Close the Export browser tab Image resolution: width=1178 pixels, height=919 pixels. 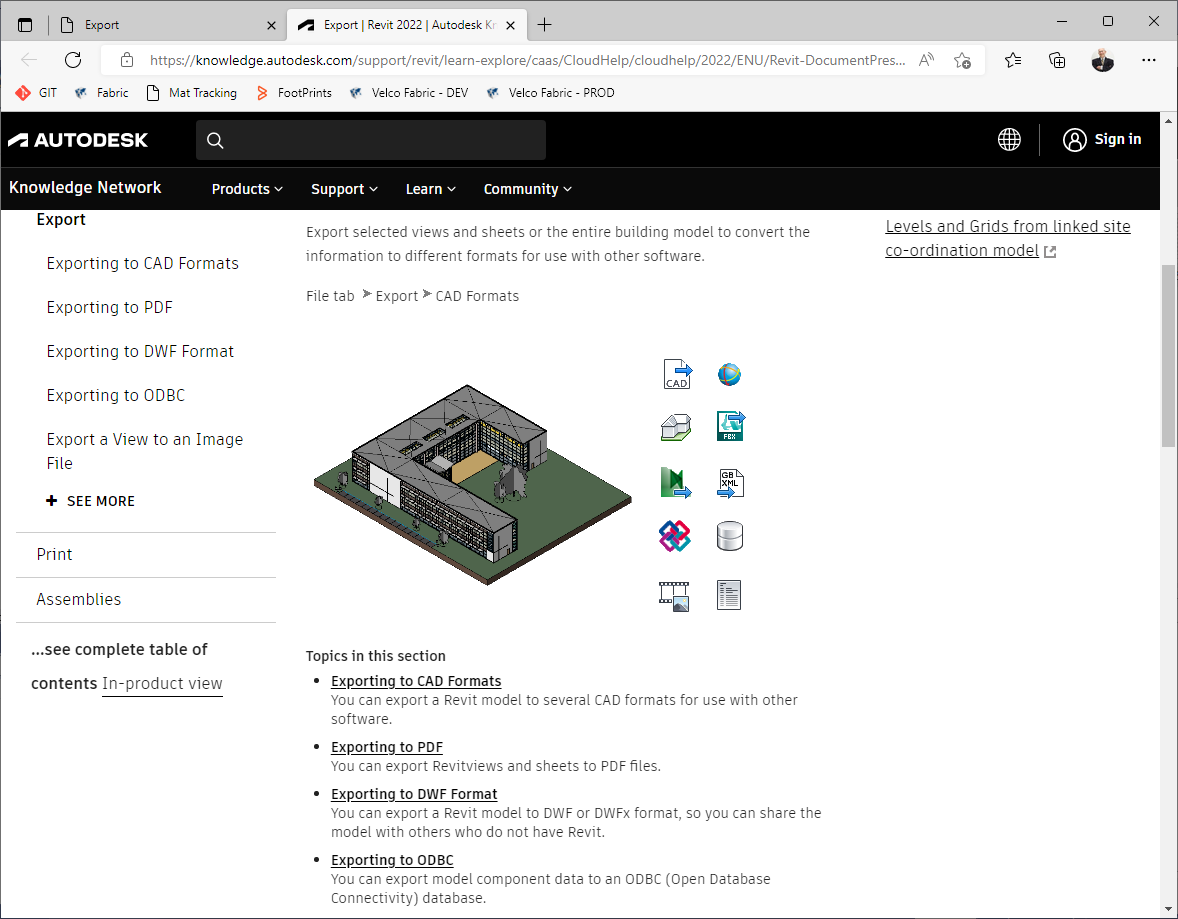(x=271, y=26)
